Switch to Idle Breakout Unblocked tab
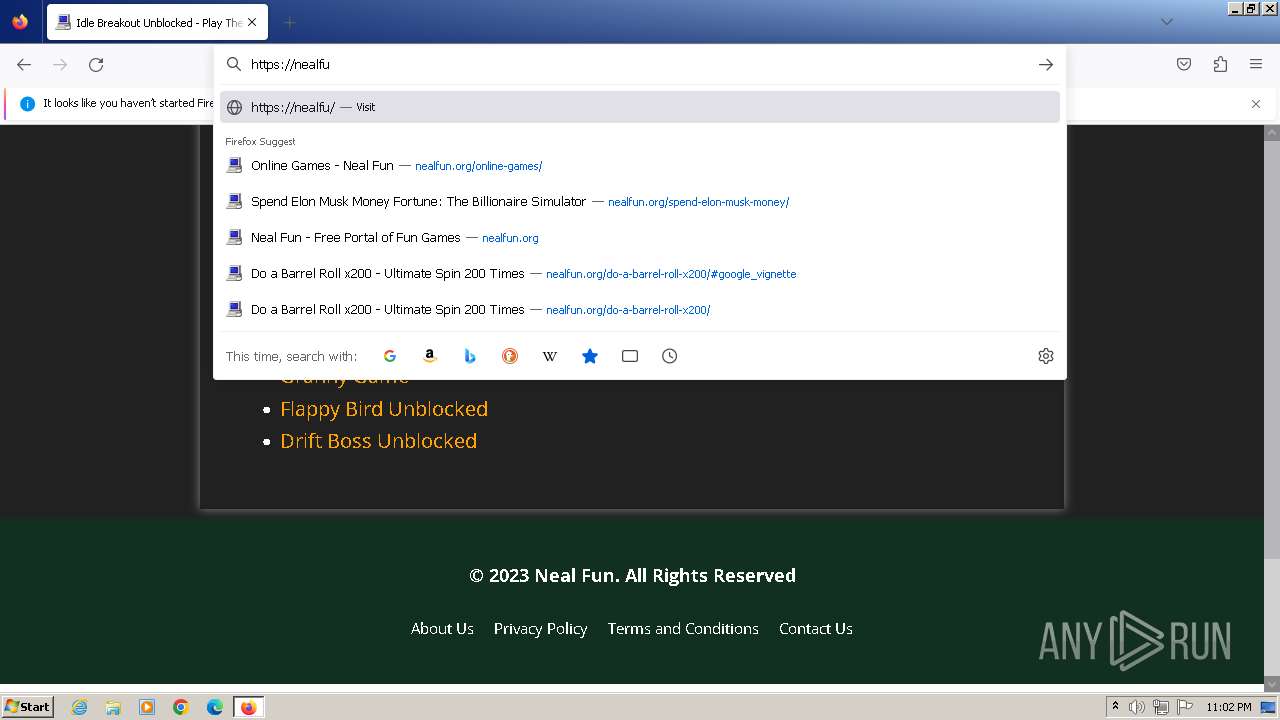This screenshot has width=1280, height=720. coord(155,22)
